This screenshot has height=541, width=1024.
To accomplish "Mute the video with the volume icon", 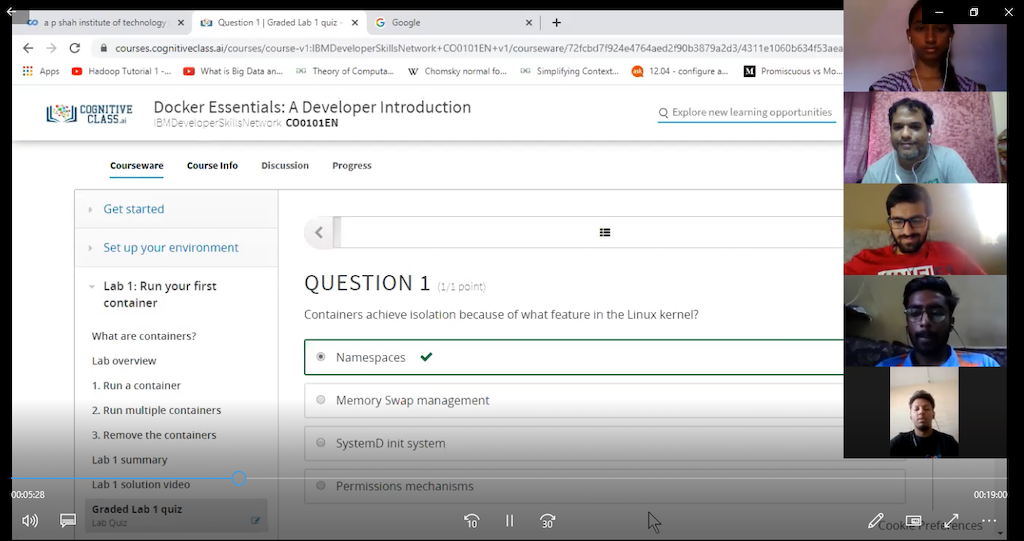I will (x=29, y=521).
